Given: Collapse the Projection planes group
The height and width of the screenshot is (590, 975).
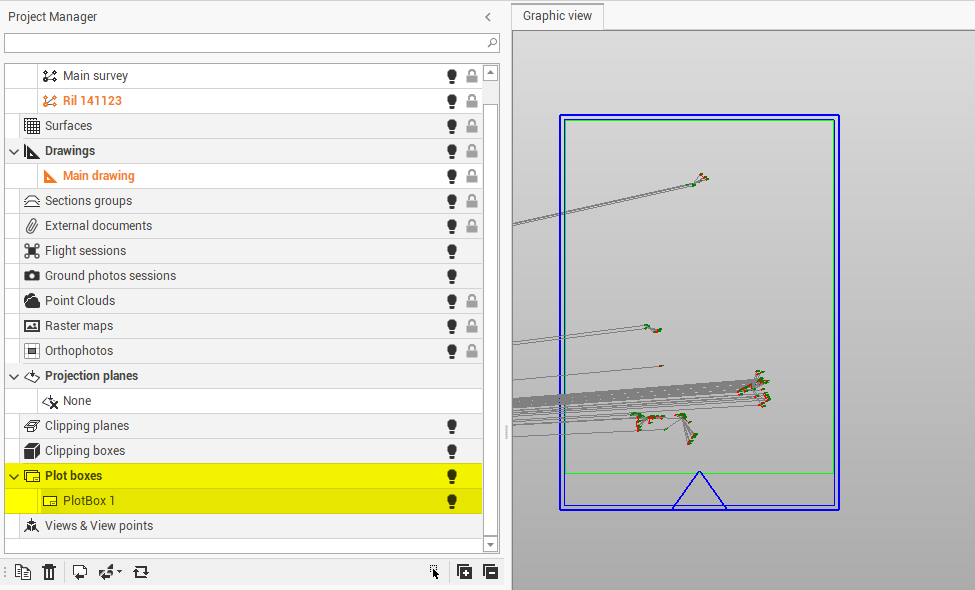Looking at the screenshot, I should (14, 376).
